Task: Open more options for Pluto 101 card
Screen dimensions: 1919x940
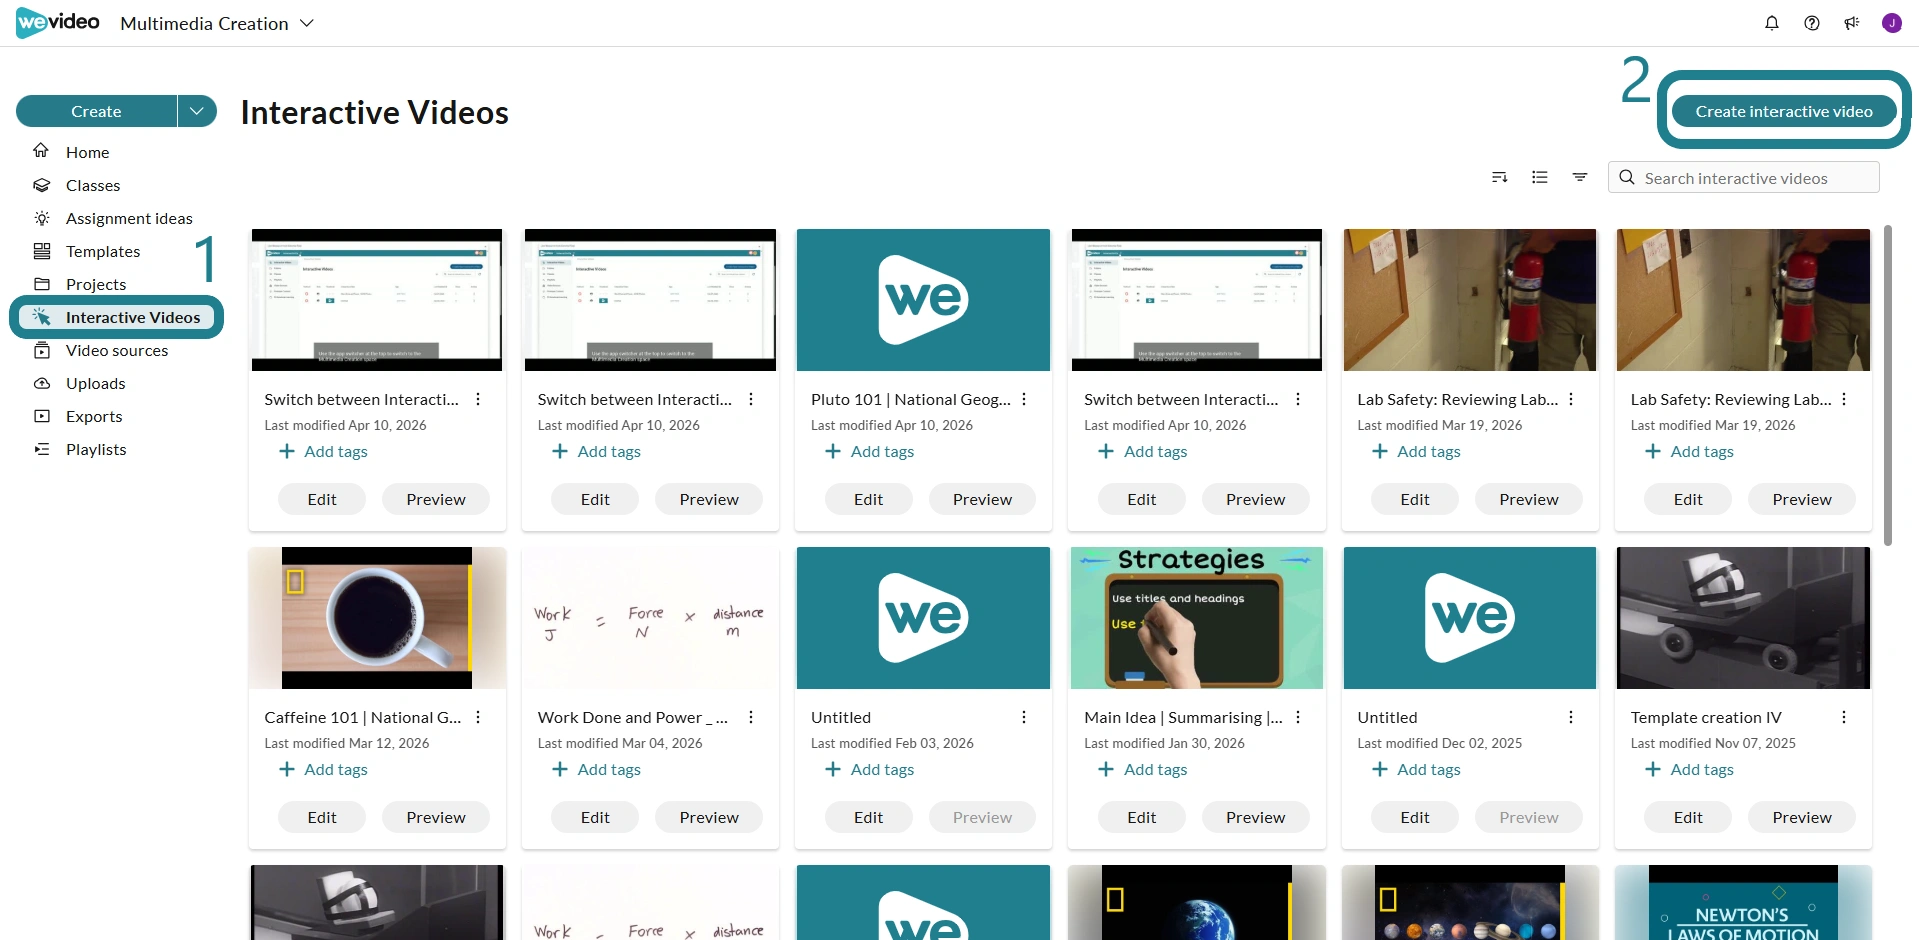Action: click(x=1024, y=399)
